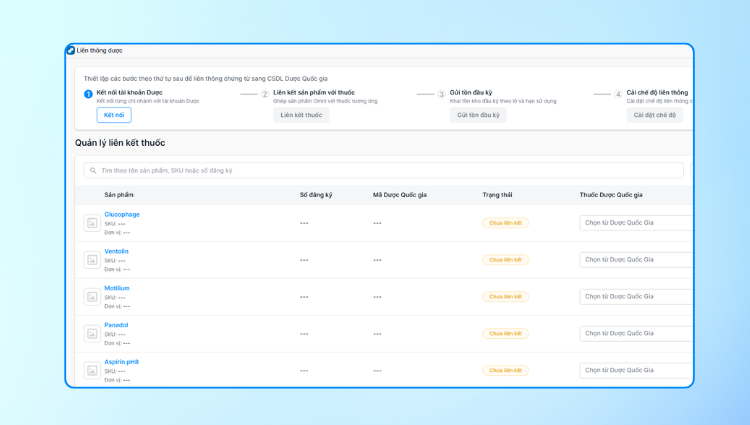The width and height of the screenshot is (750, 425).
Task: Select step 3 number circle icon
Action: click(441, 94)
